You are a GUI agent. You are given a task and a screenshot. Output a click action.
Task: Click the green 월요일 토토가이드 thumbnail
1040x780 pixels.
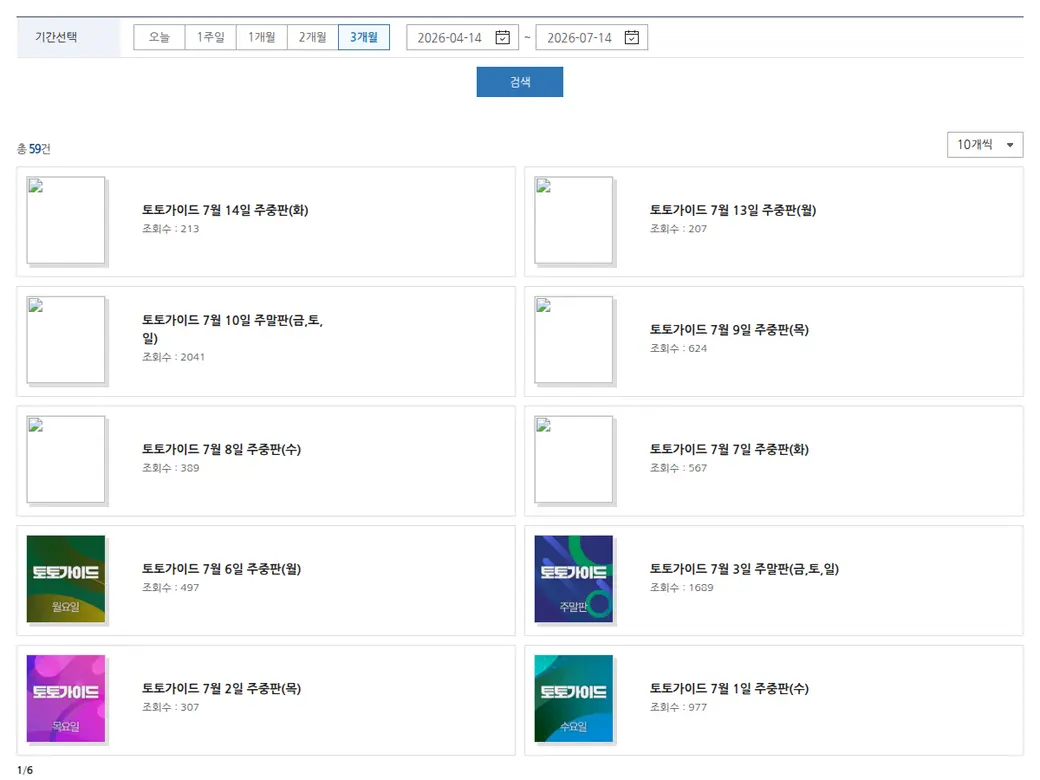click(66, 579)
